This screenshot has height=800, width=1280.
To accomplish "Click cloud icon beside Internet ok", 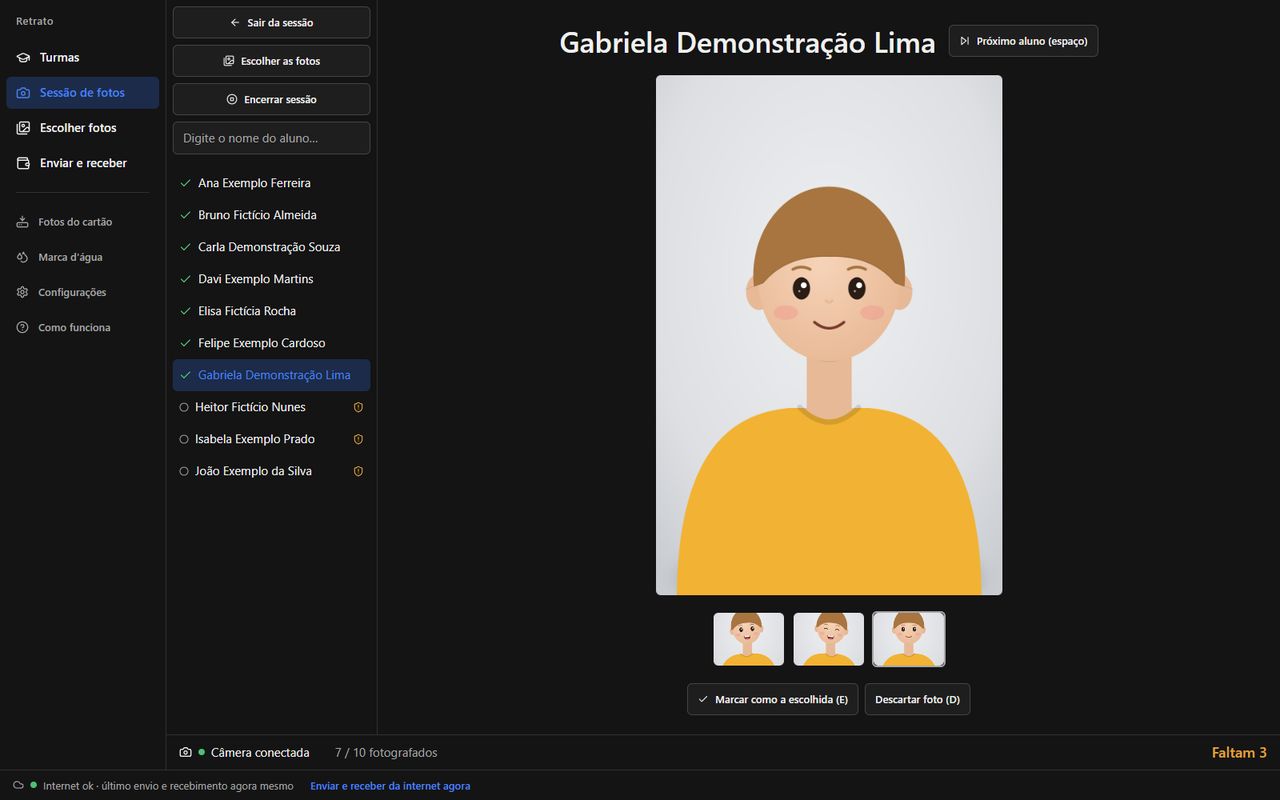I will [18, 786].
